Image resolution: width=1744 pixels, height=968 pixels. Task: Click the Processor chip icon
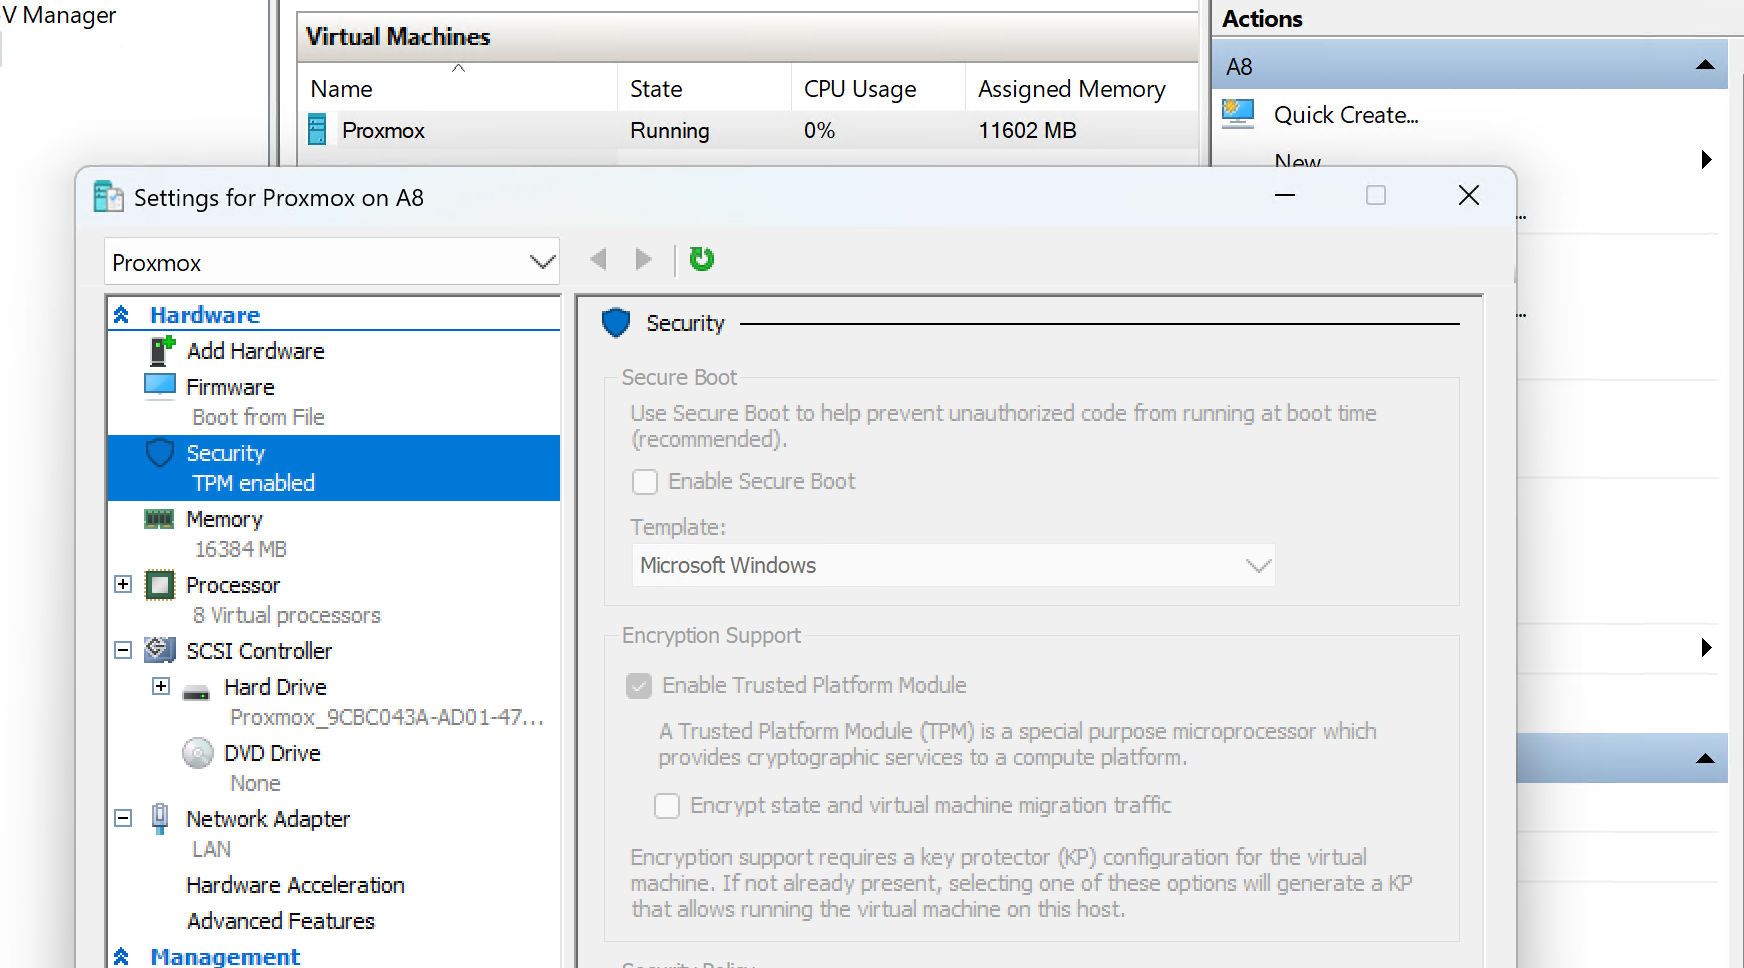[160, 585]
